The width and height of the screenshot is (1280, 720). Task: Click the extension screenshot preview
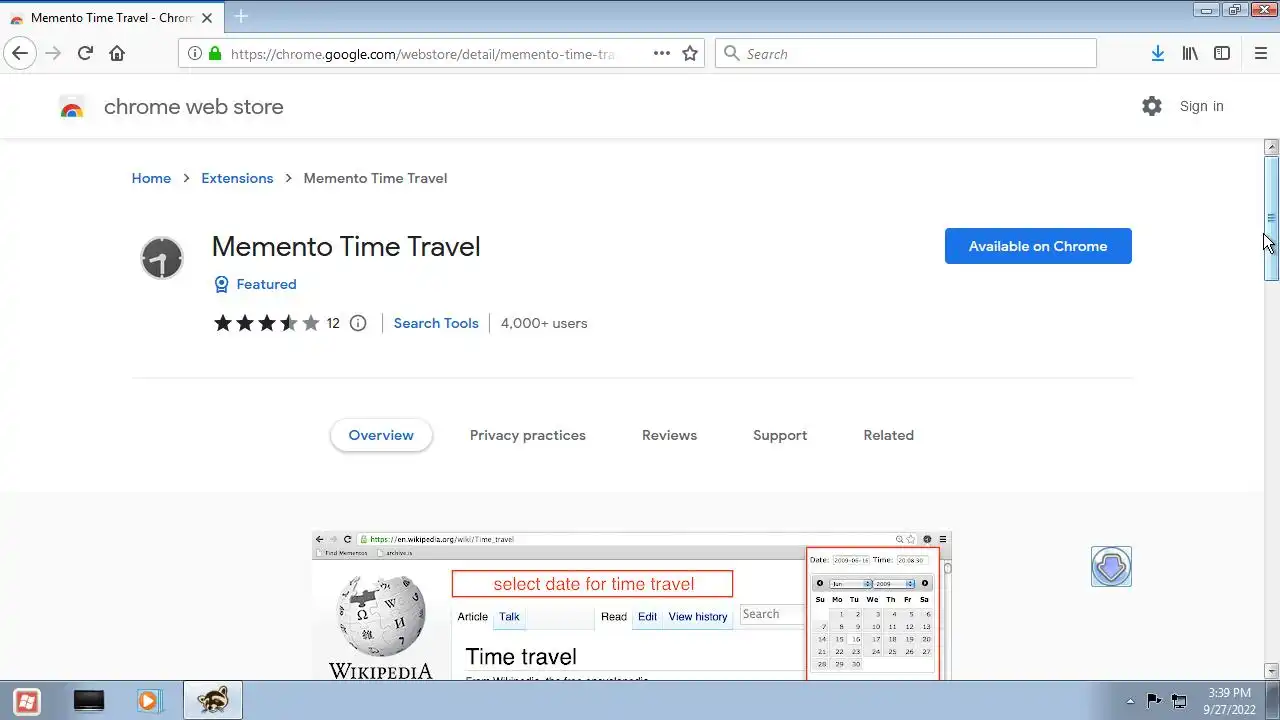point(631,606)
